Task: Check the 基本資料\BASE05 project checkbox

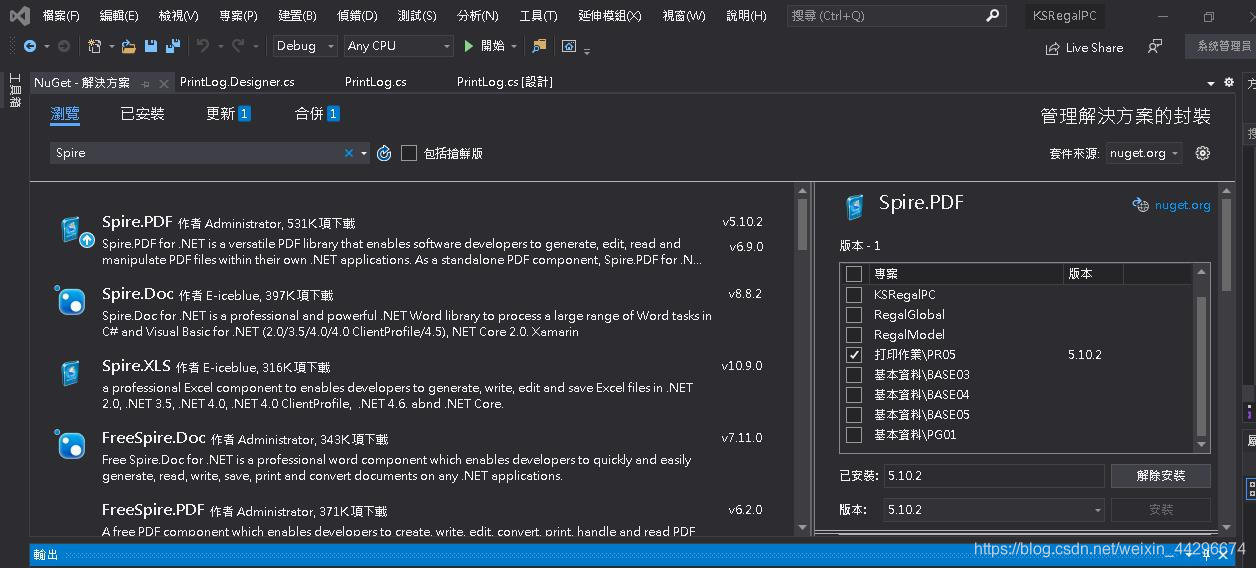Action: (x=854, y=415)
